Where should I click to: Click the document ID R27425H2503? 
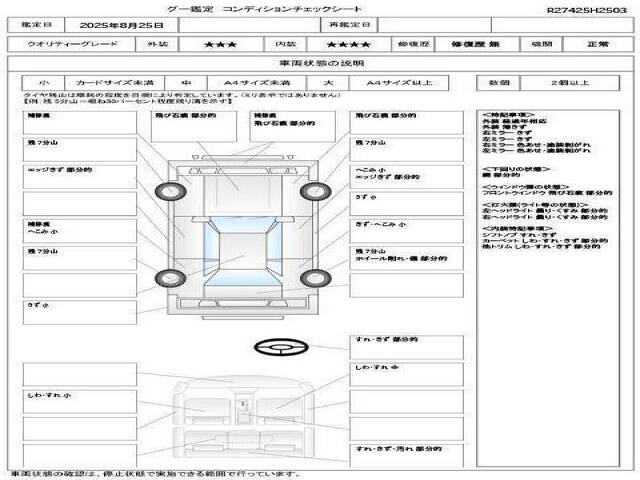[x=587, y=9]
